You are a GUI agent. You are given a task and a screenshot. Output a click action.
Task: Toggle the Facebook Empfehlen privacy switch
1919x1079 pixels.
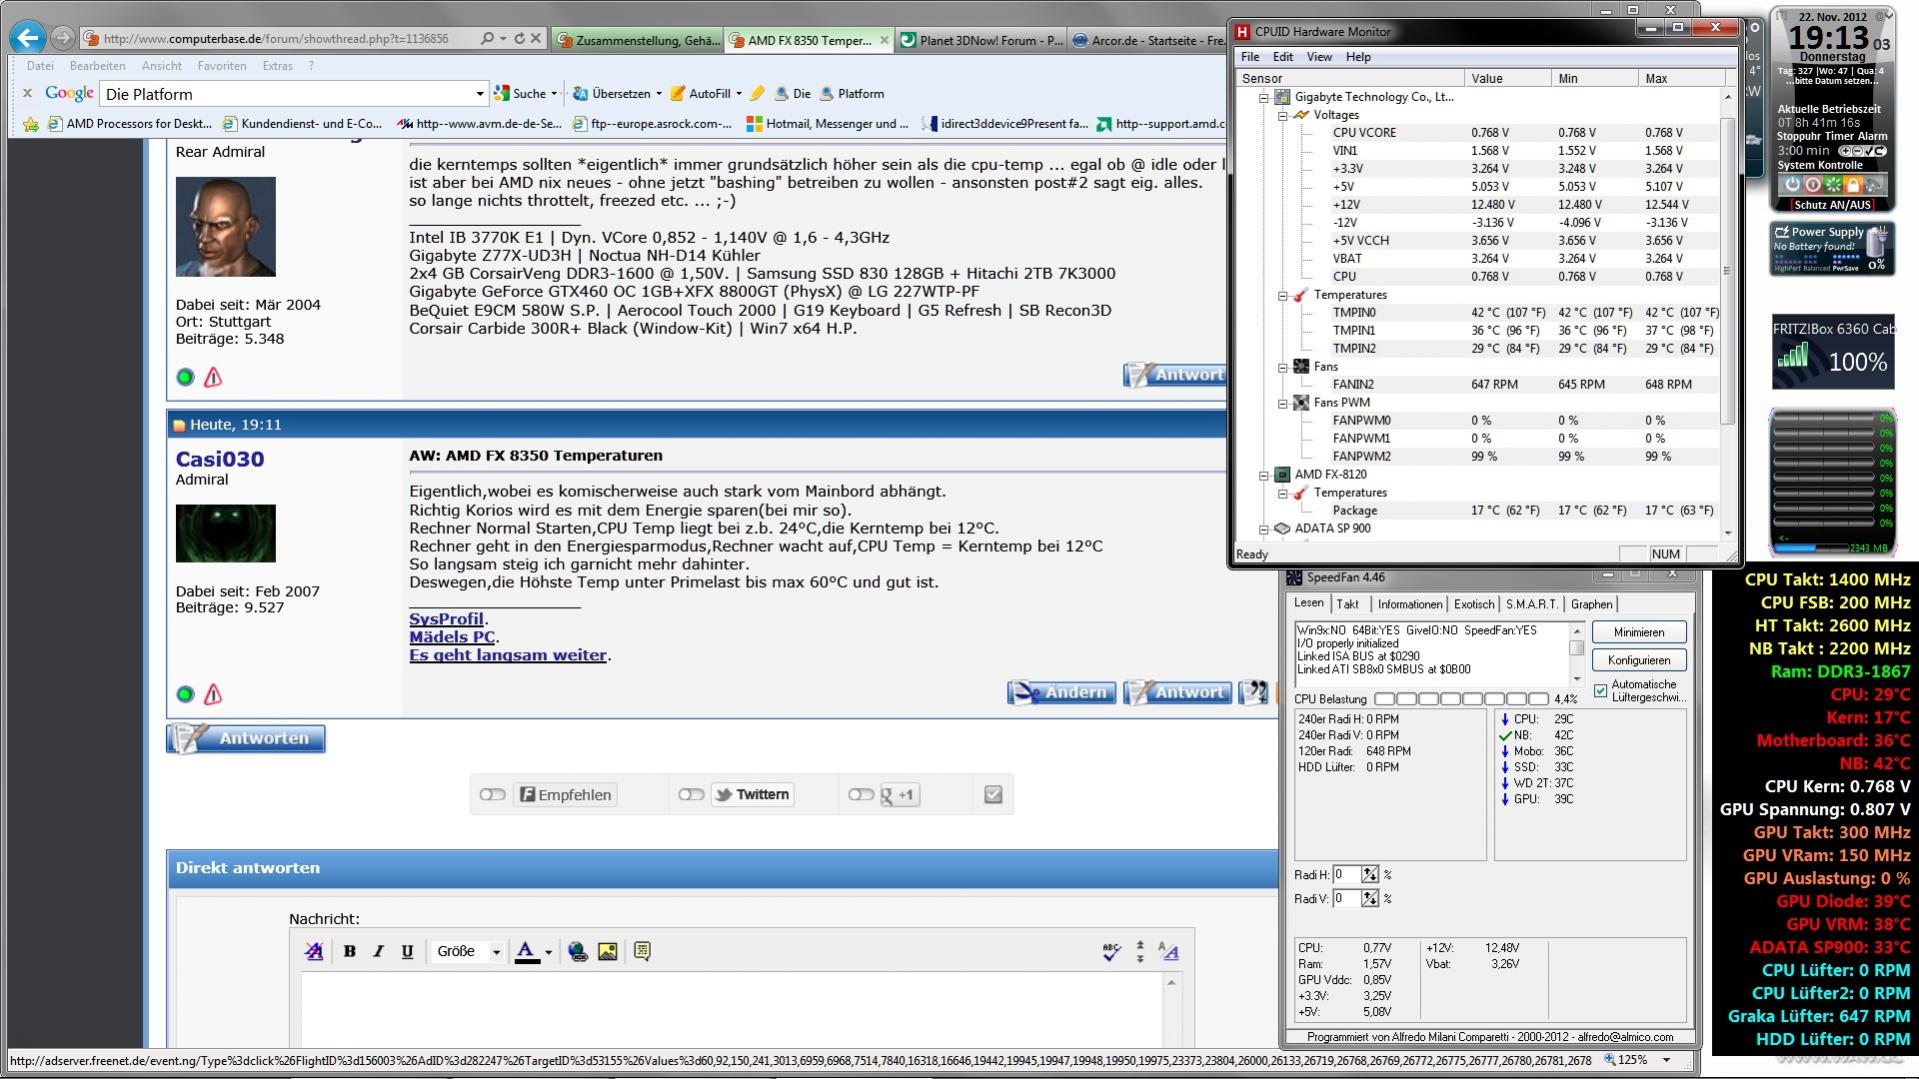click(492, 795)
